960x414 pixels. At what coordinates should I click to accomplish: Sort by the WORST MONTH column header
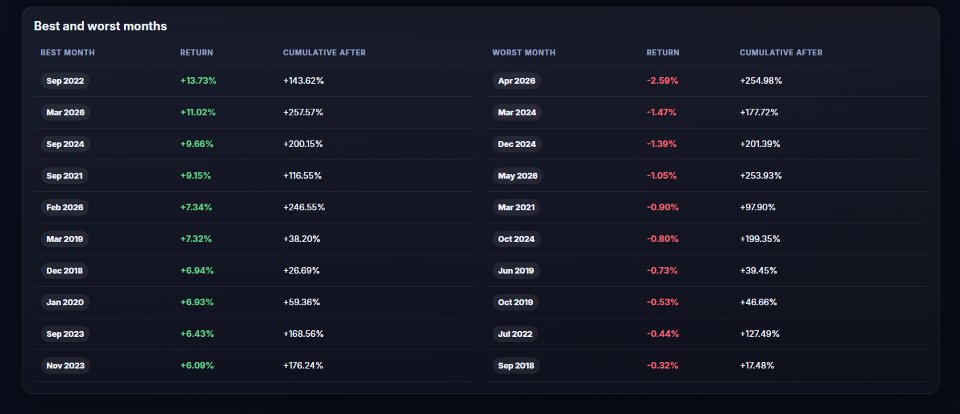pos(523,53)
